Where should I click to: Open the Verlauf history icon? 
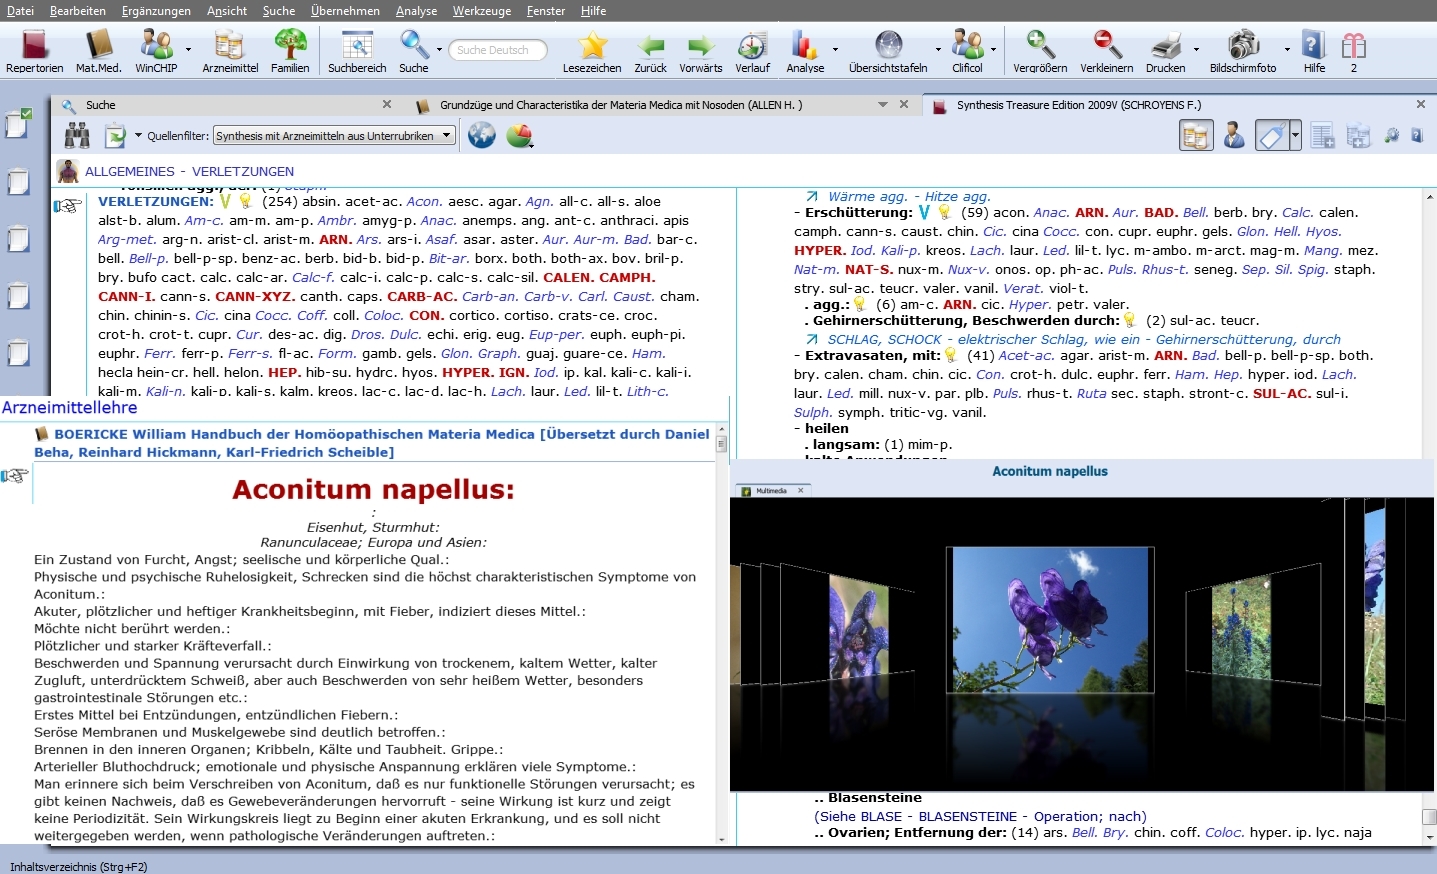[x=752, y=51]
